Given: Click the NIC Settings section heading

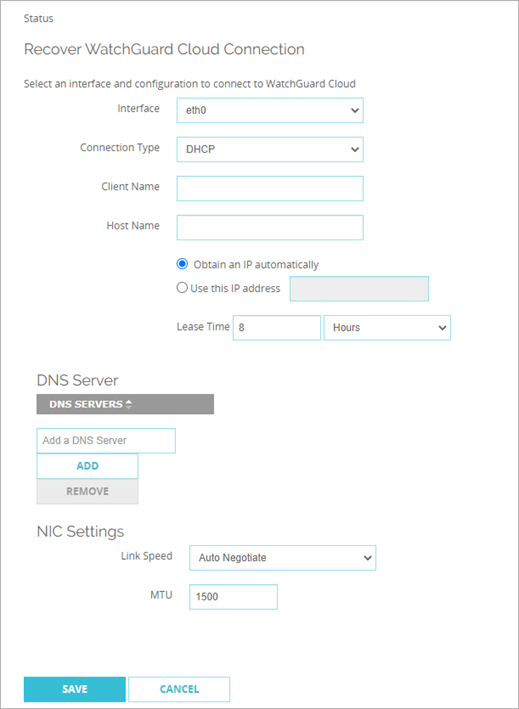Looking at the screenshot, I should [80, 531].
